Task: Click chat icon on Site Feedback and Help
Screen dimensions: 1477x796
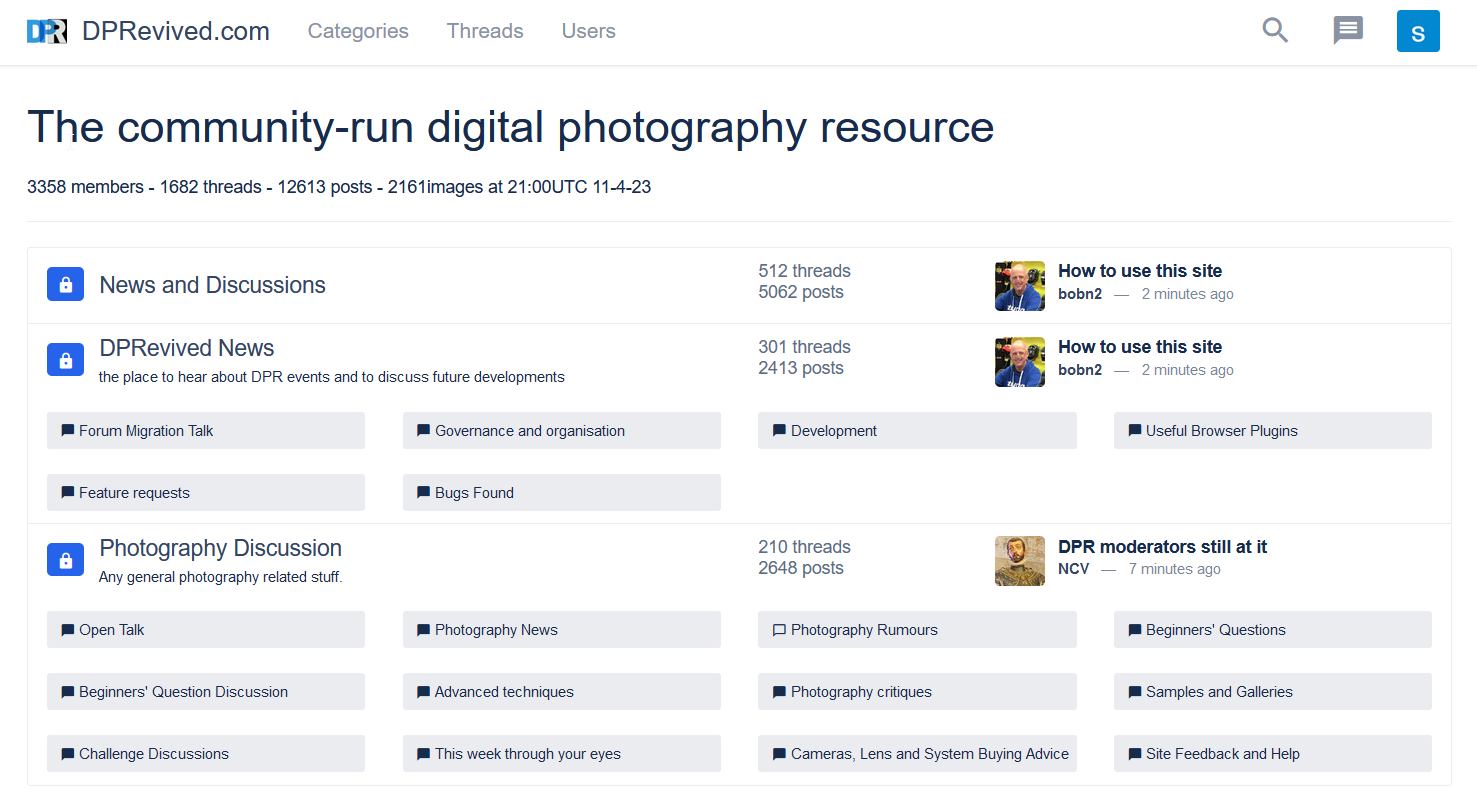Action: [1135, 754]
